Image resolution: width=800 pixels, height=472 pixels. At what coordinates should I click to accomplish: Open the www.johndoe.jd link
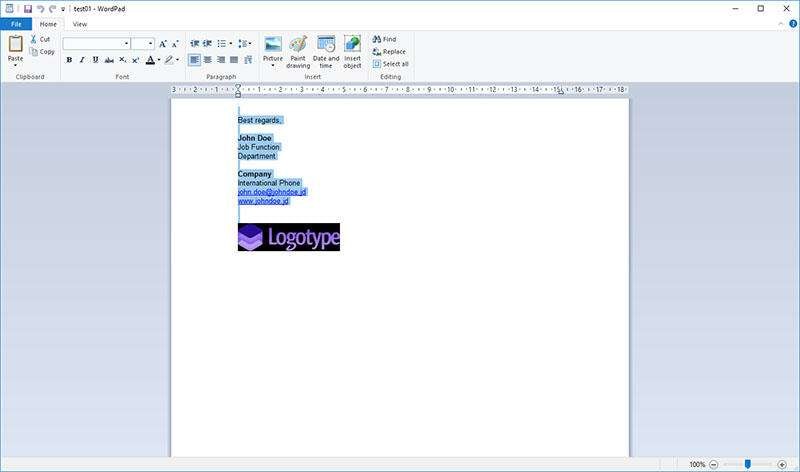click(263, 201)
